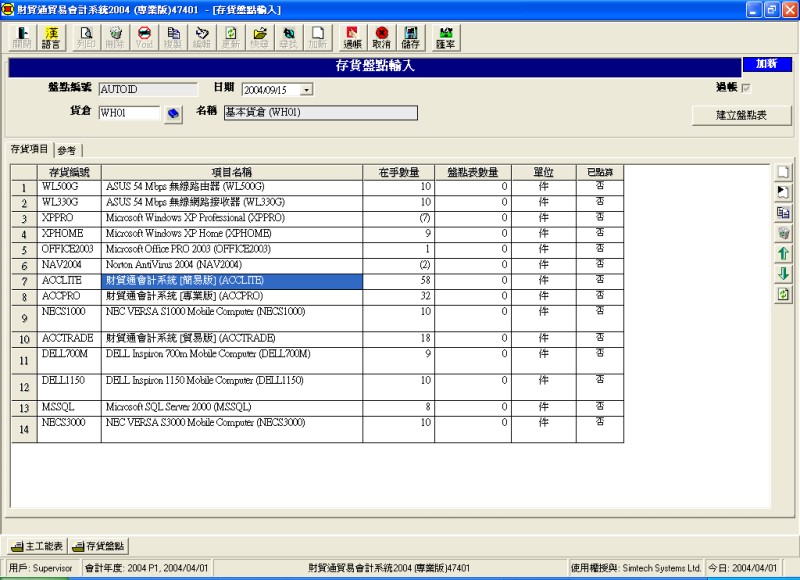Click the 列印 print preview icon
This screenshot has width=800, height=580.
[x=86, y=38]
